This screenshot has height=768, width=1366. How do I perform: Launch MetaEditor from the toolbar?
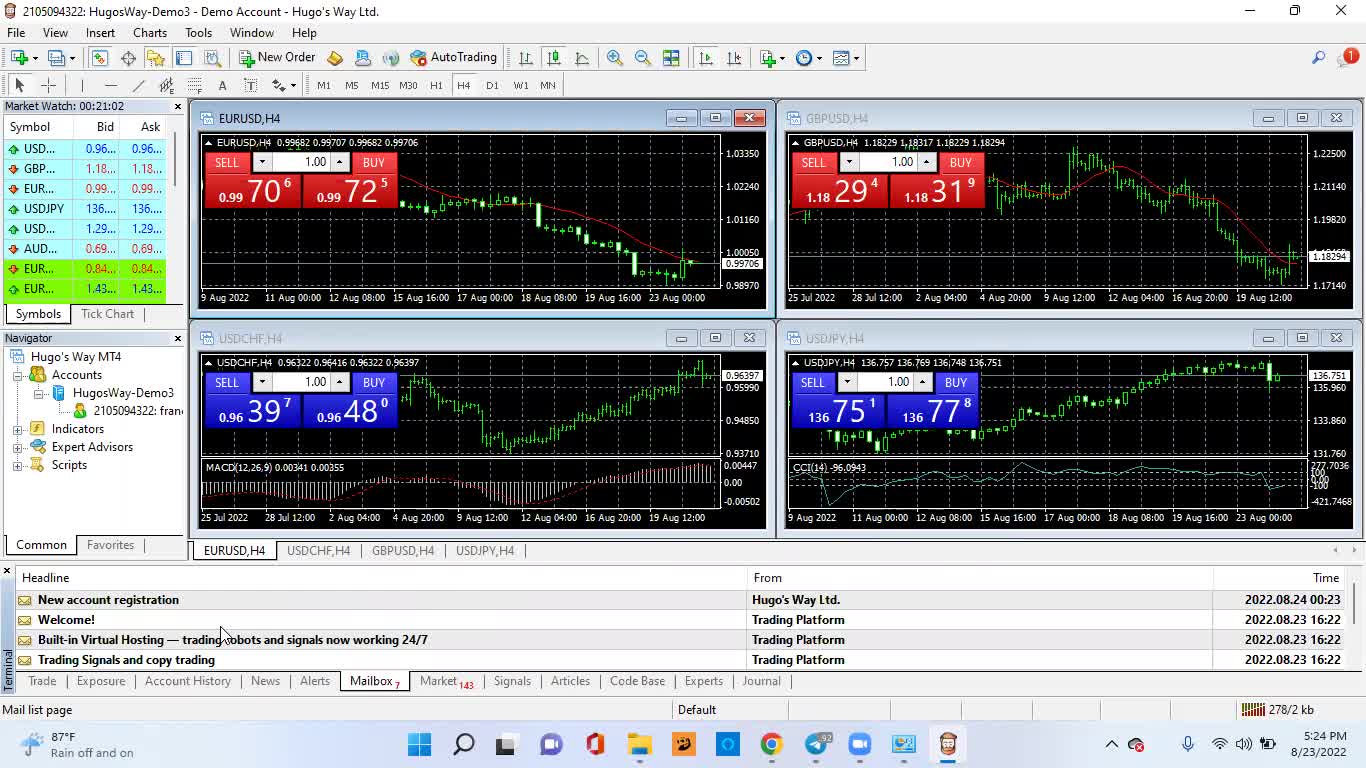[335, 58]
